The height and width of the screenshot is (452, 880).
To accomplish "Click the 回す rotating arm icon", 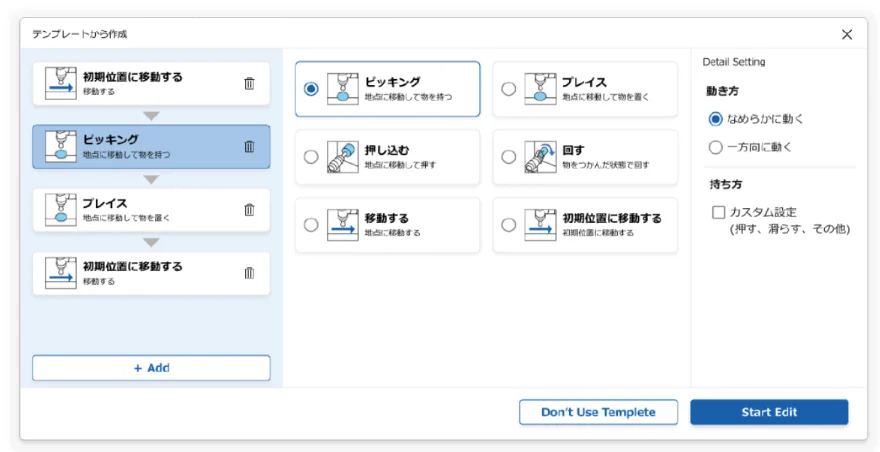I will tap(541, 157).
